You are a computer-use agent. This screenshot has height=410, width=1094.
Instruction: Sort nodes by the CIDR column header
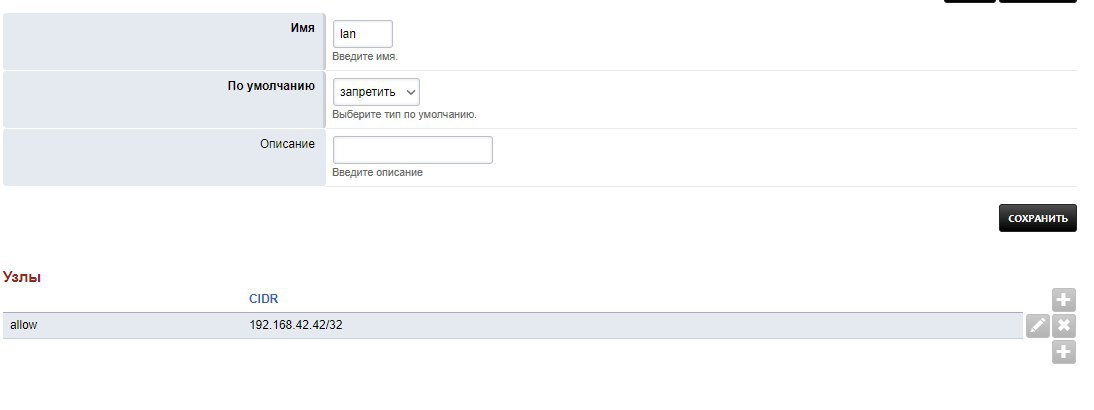(263, 298)
